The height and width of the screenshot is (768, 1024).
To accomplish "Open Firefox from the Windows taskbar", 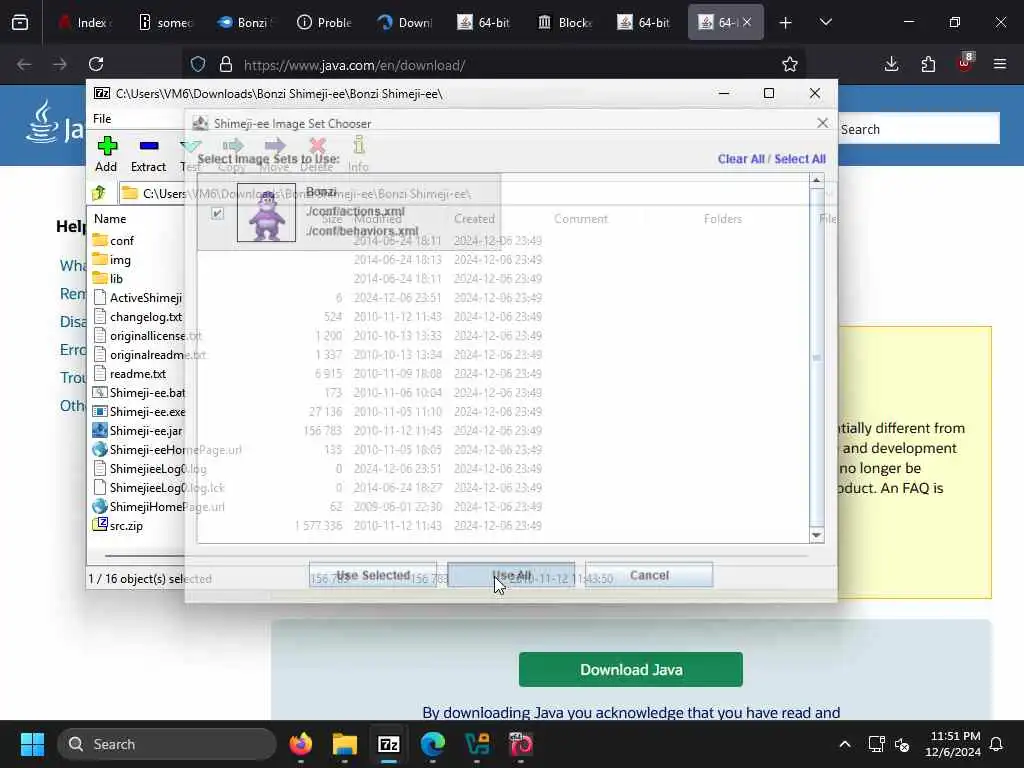I will 300,743.
